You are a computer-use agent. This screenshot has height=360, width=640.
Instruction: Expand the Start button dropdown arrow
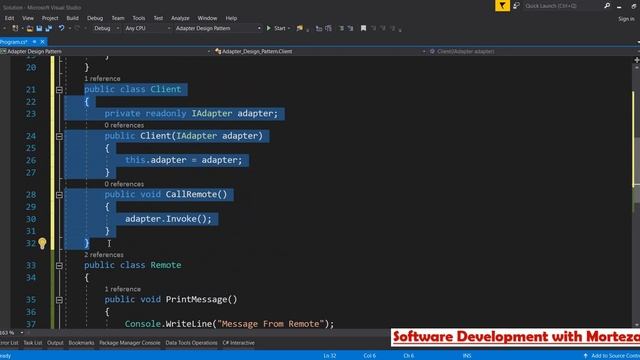(289, 28)
